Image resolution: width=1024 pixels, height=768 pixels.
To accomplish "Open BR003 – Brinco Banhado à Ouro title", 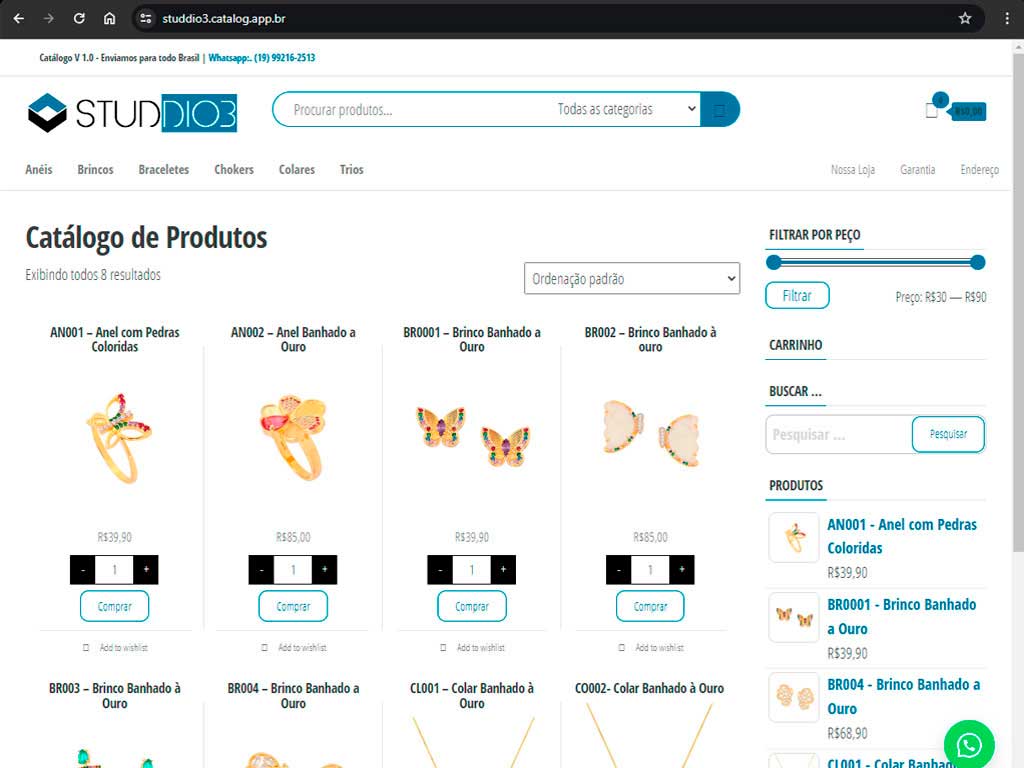I will (115, 696).
